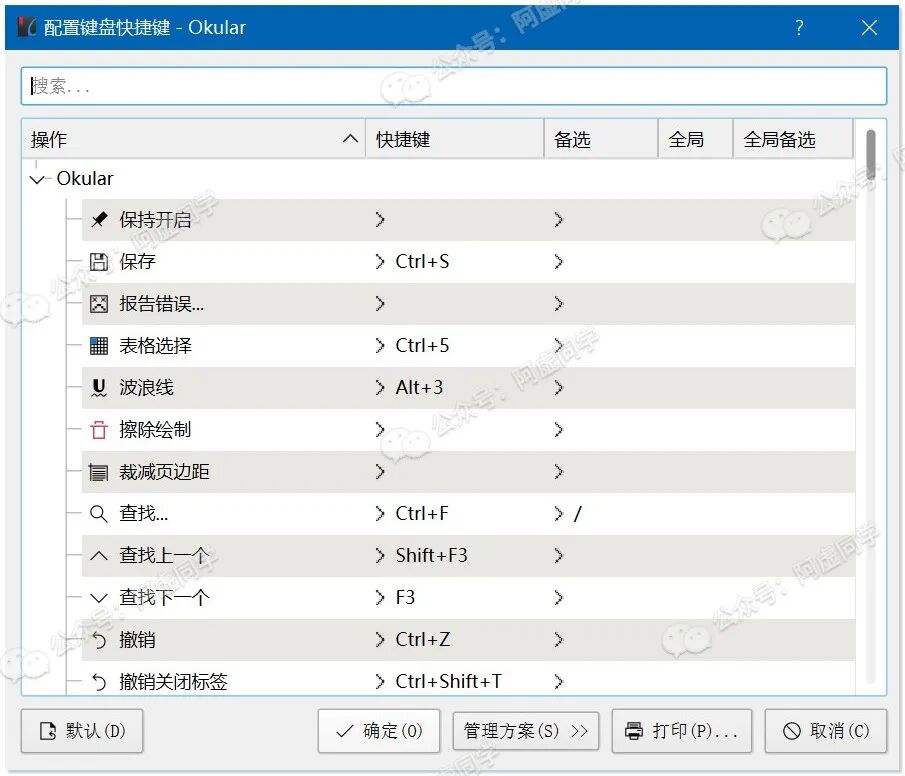Select the 保持开启 row
Screen dimensions: 905x776
pos(468,219)
